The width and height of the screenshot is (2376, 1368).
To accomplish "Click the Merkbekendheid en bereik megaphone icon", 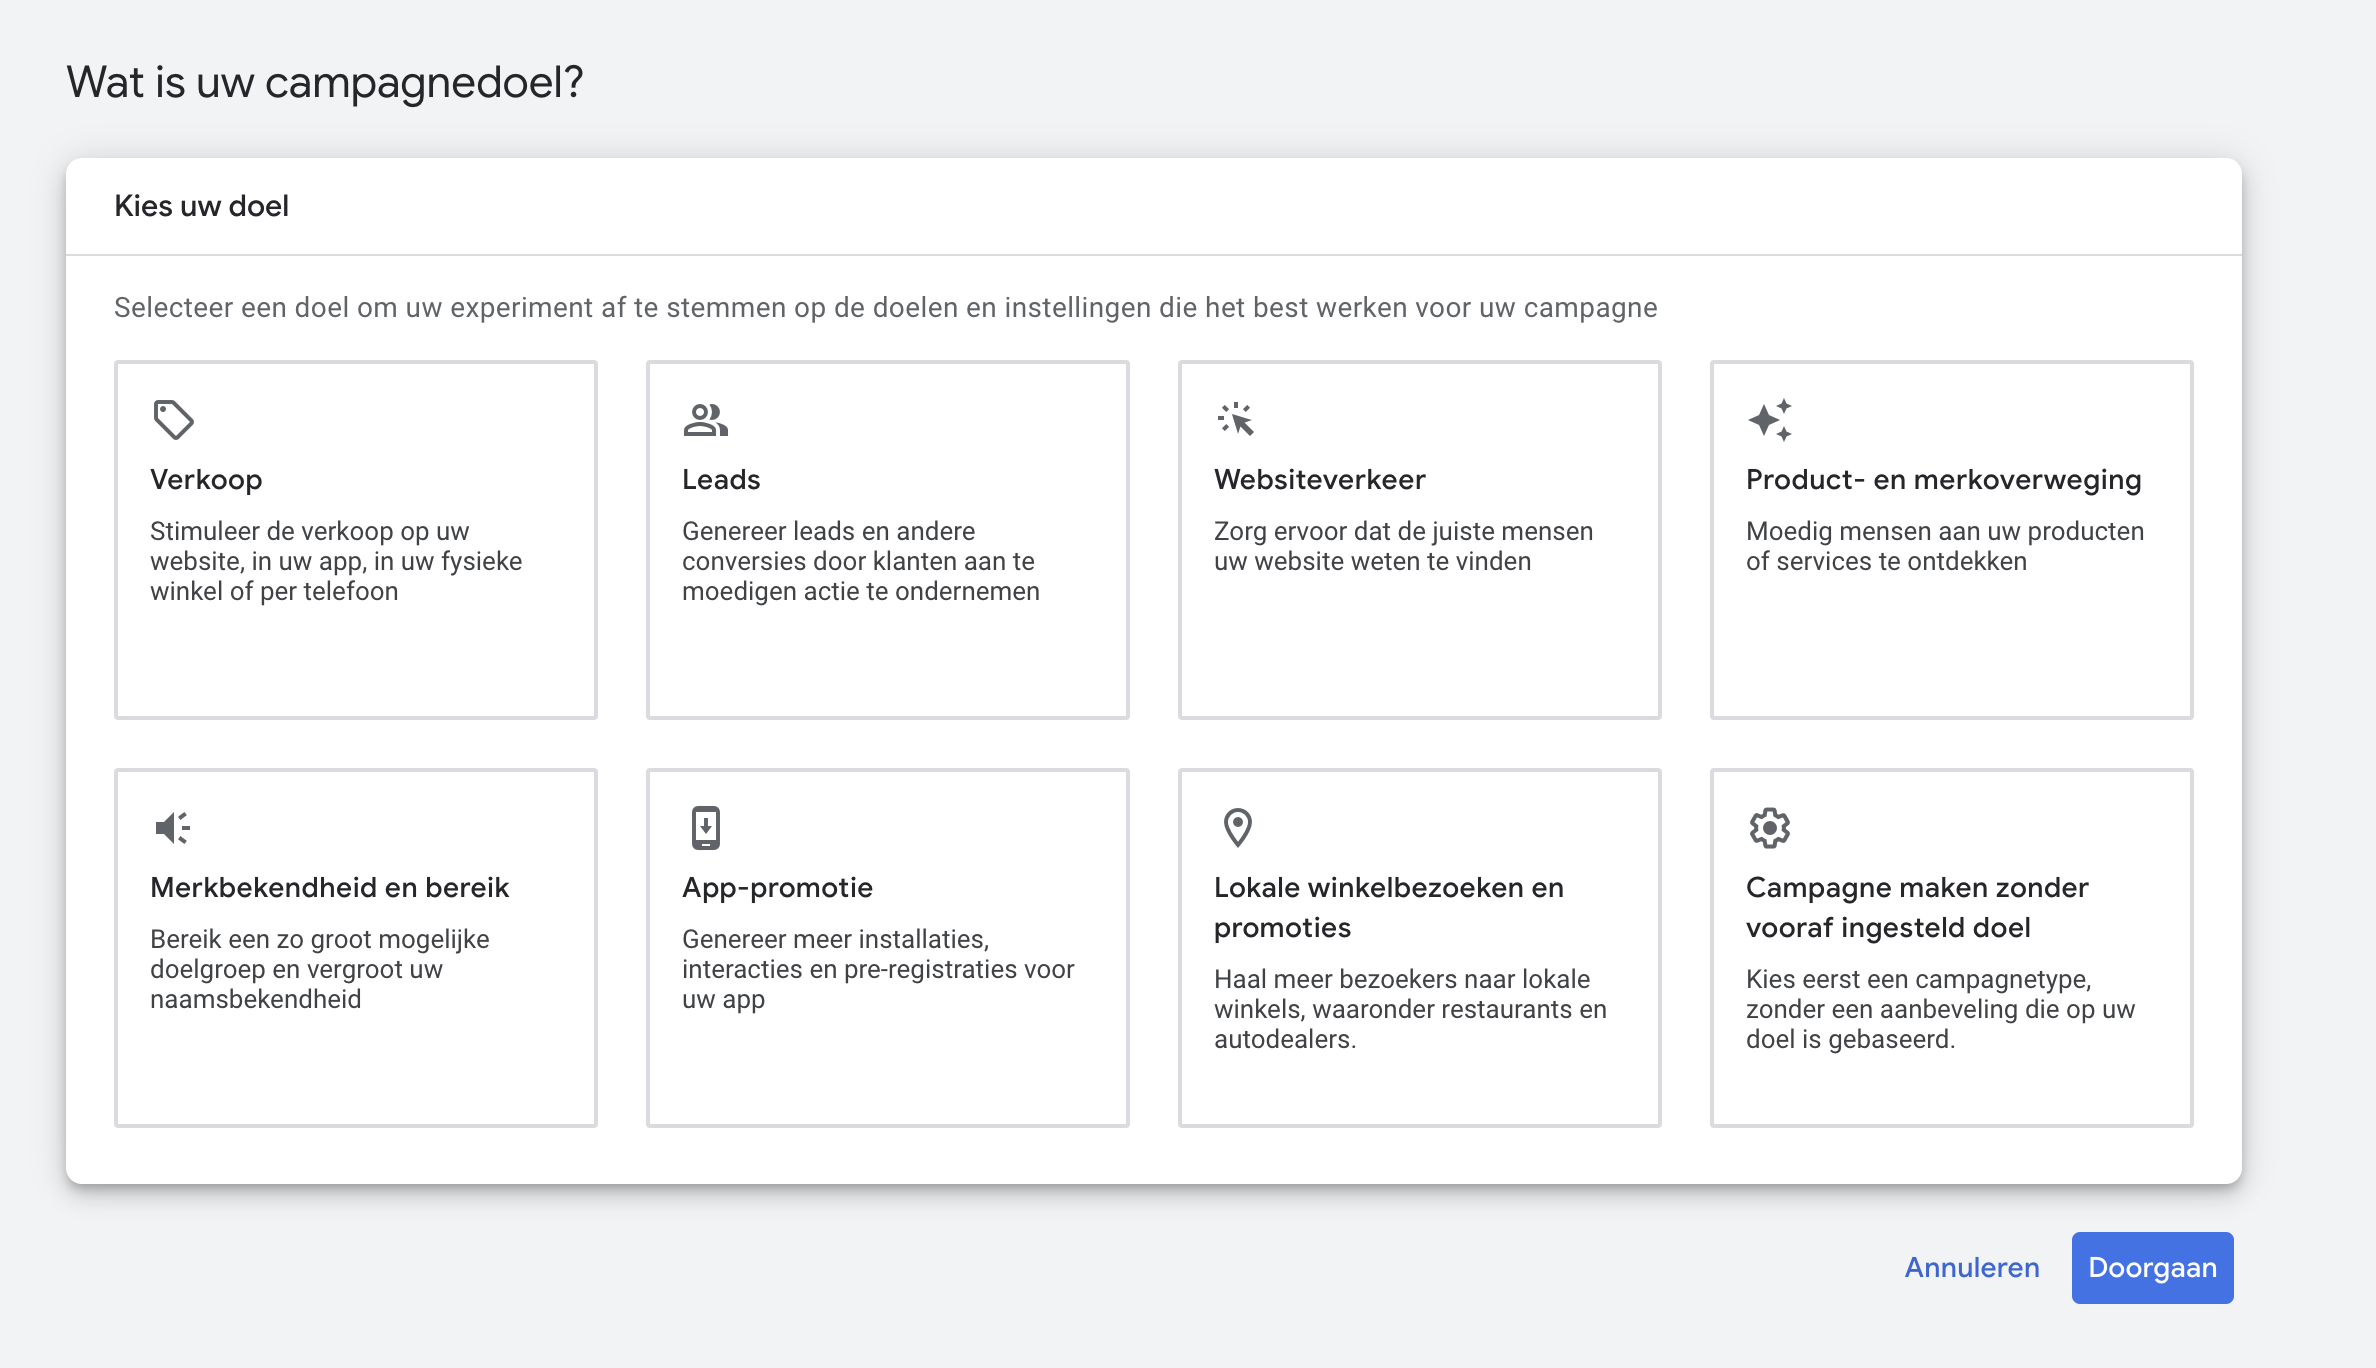I will tap(172, 828).
